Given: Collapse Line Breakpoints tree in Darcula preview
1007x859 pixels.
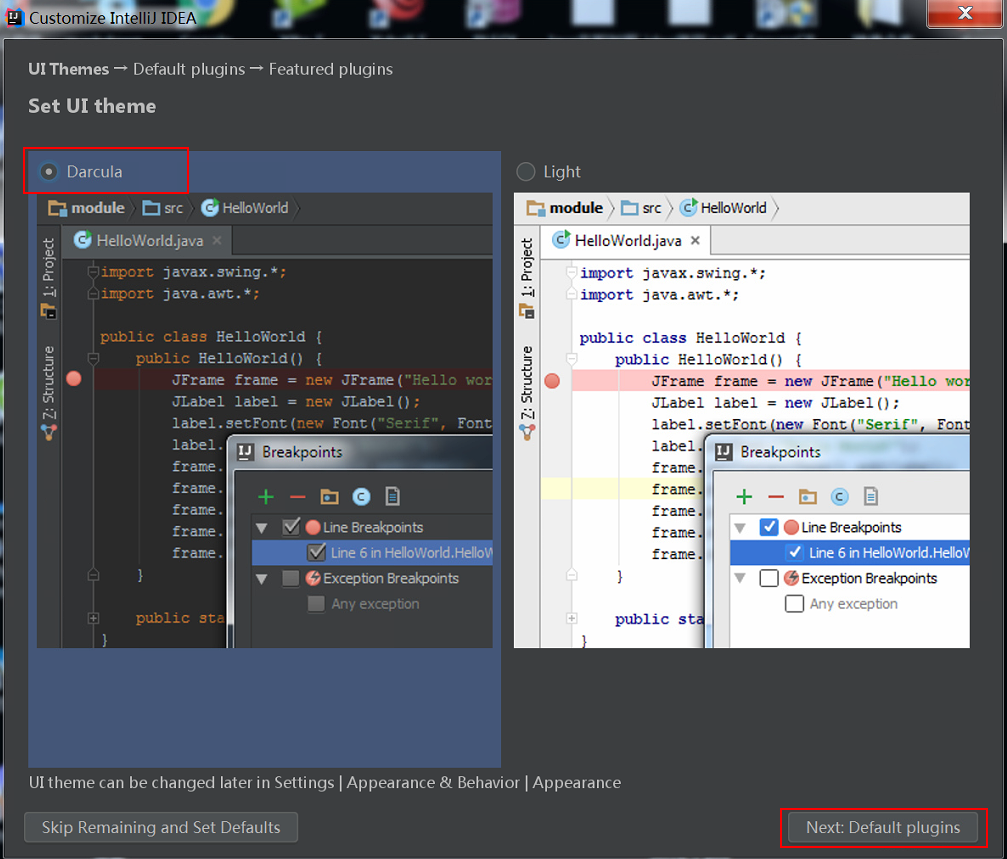Looking at the screenshot, I should click(261, 528).
